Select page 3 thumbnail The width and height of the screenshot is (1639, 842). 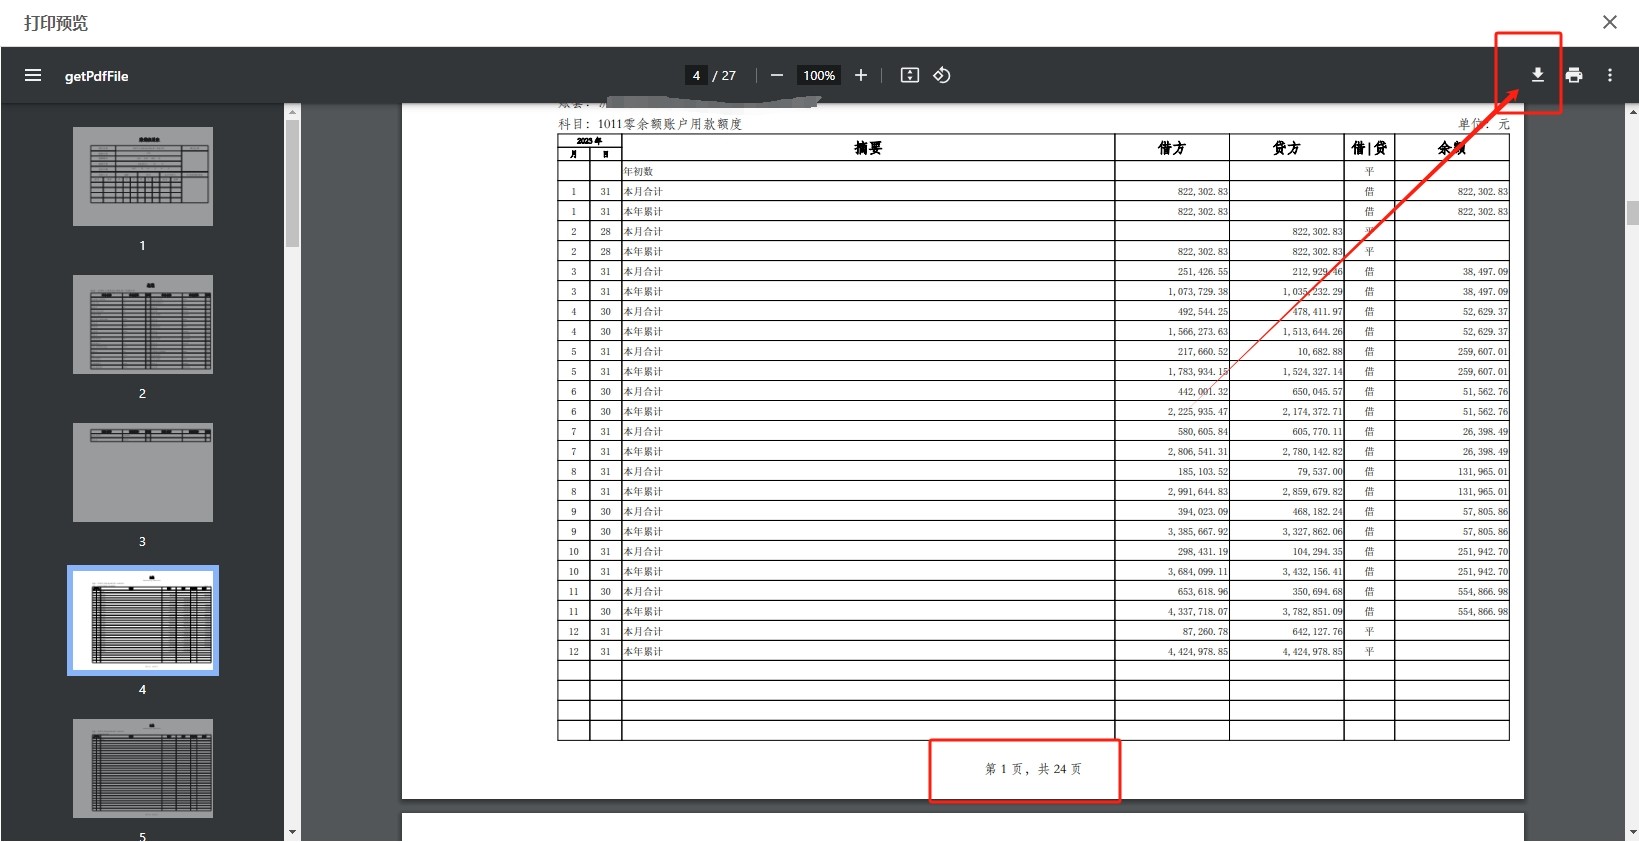[143, 472]
